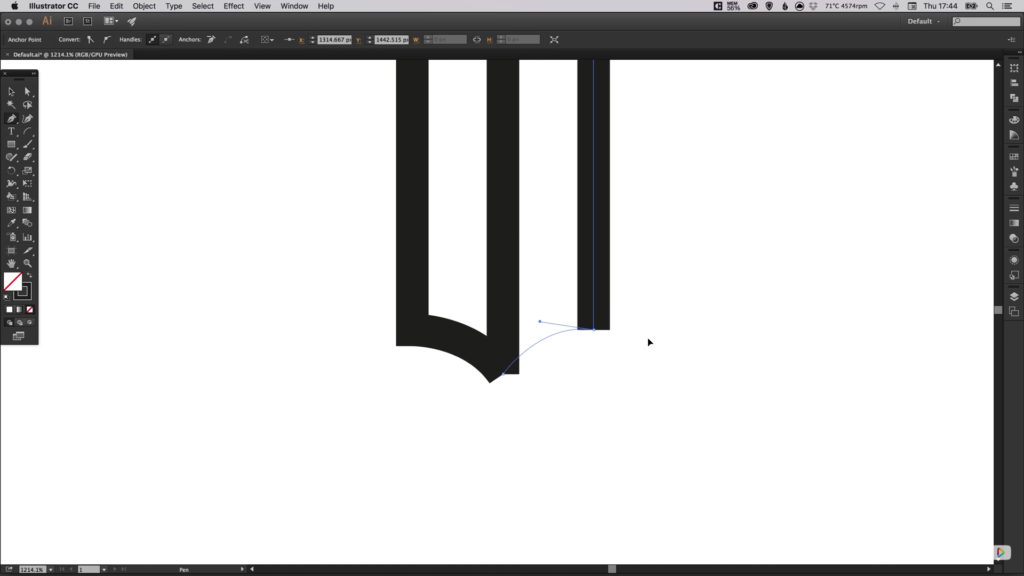Open the Layers panel icon
Screen dimensions: 1024x576
click(x=1014, y=296)
